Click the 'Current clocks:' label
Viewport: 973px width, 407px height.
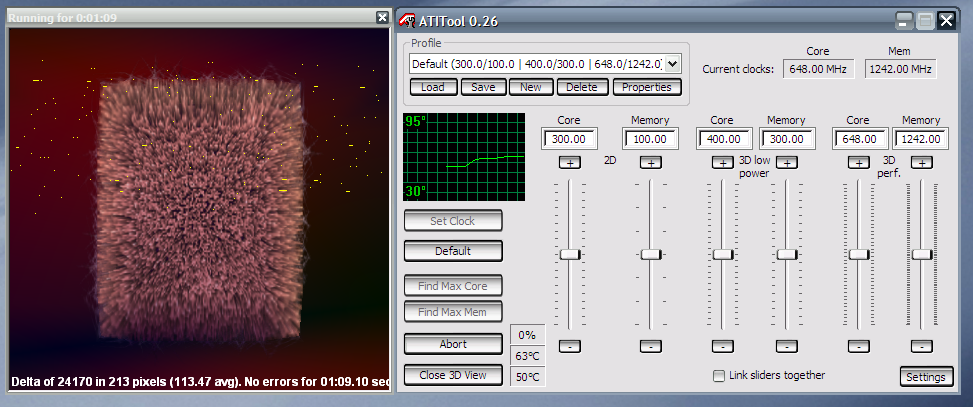tap(738, 69)
